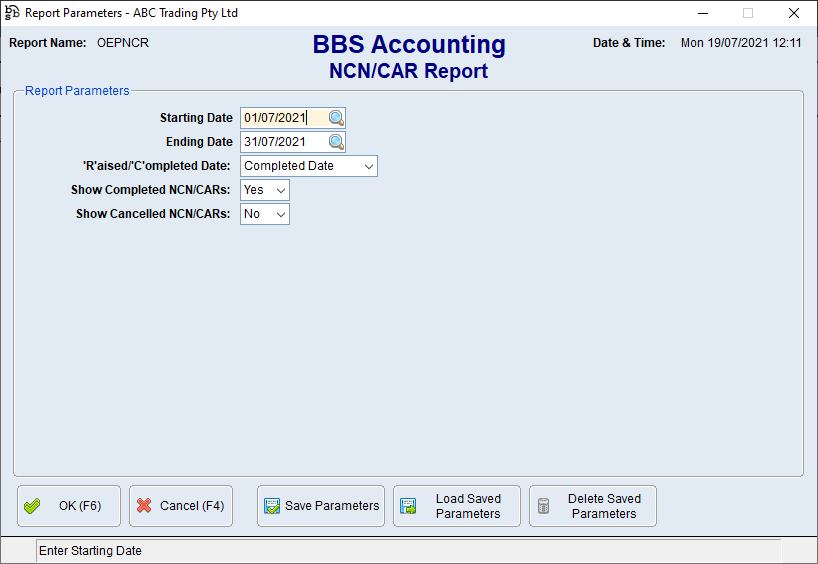Click the Delete Saved Parameters trash icon
The image size is (818, 564).
544,506
